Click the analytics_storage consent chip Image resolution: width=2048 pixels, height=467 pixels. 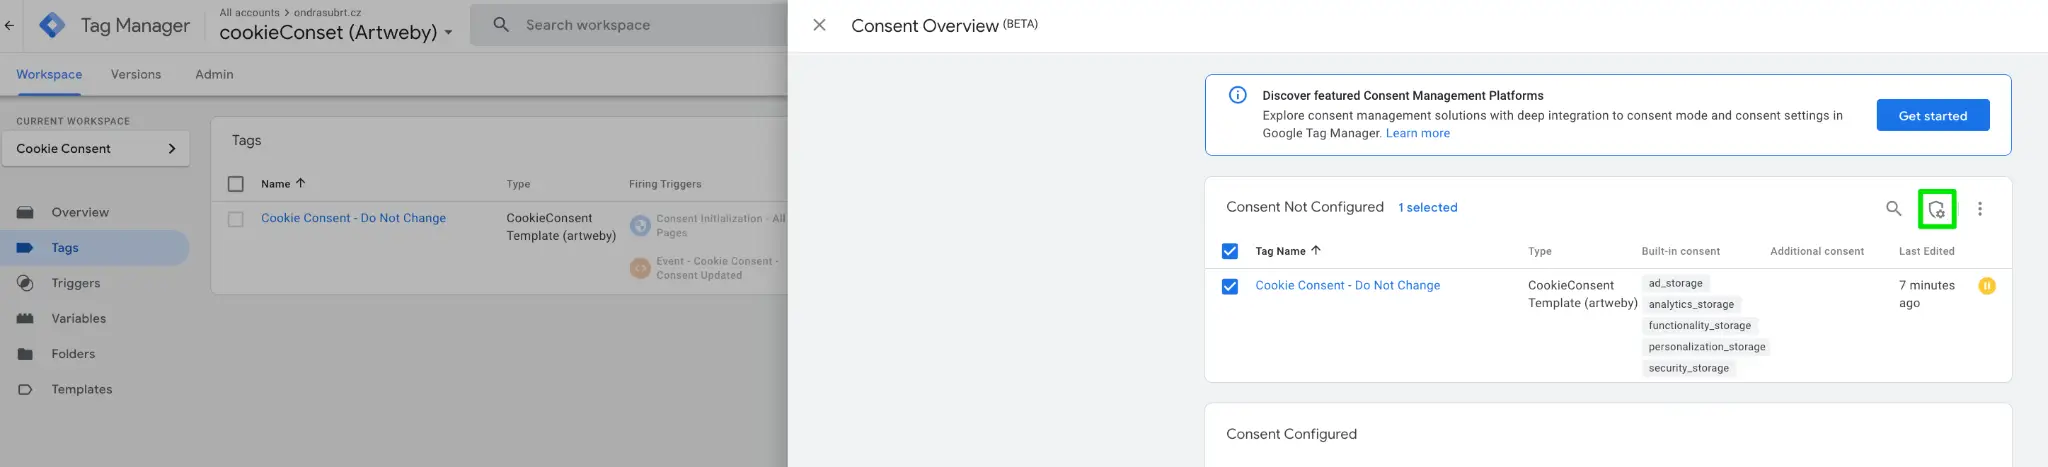1691,304
